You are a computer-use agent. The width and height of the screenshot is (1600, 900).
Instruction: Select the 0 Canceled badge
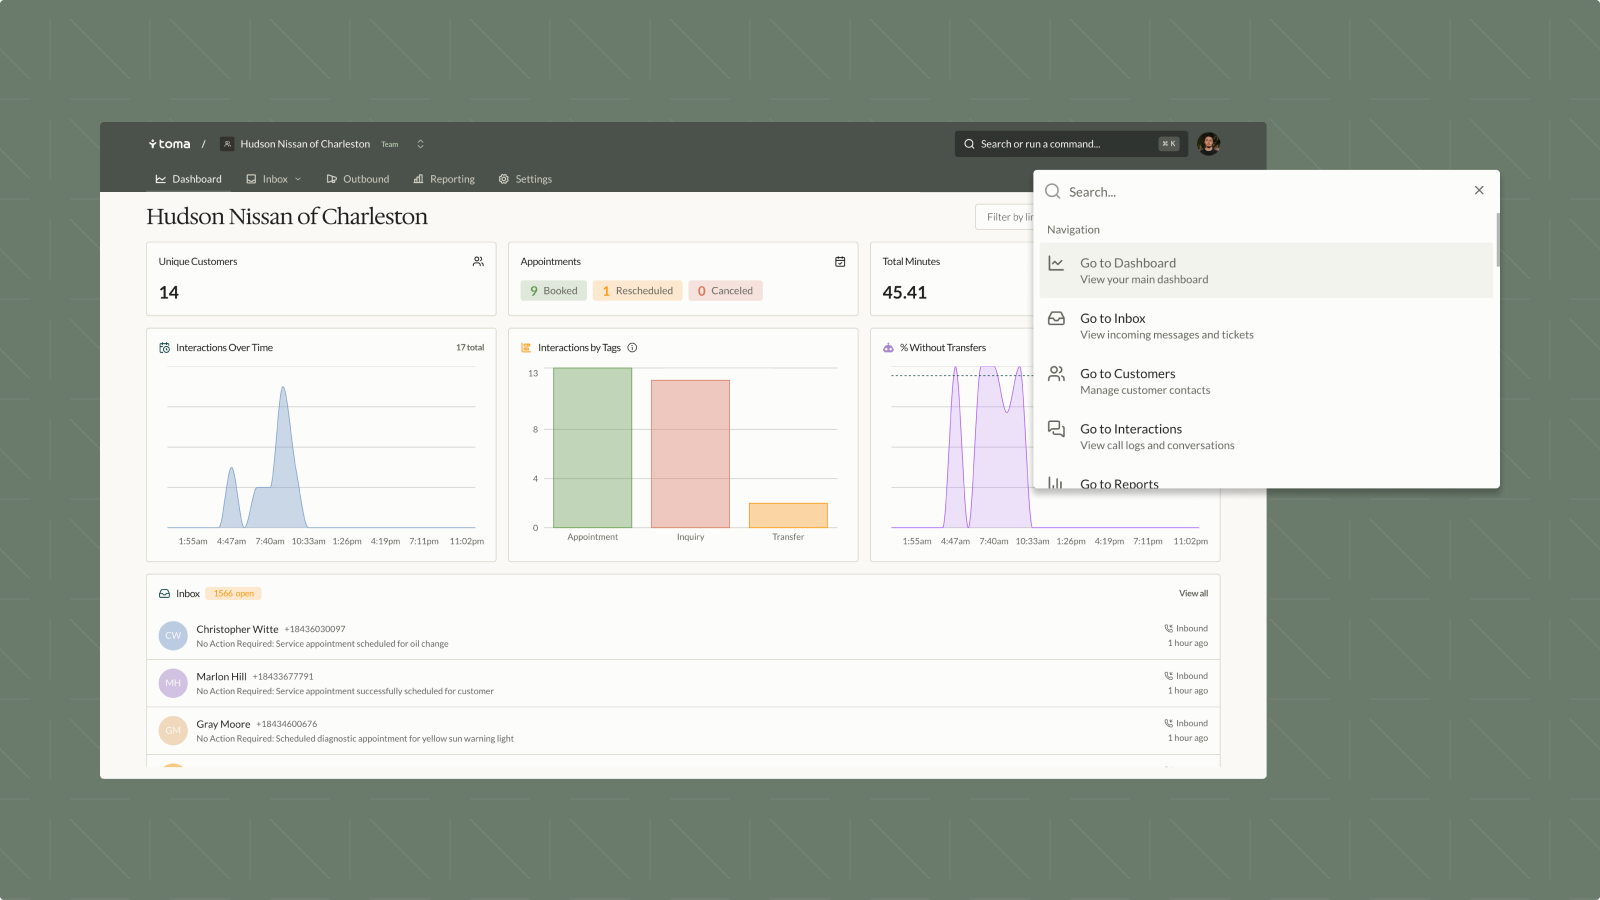tap(725, 291)
